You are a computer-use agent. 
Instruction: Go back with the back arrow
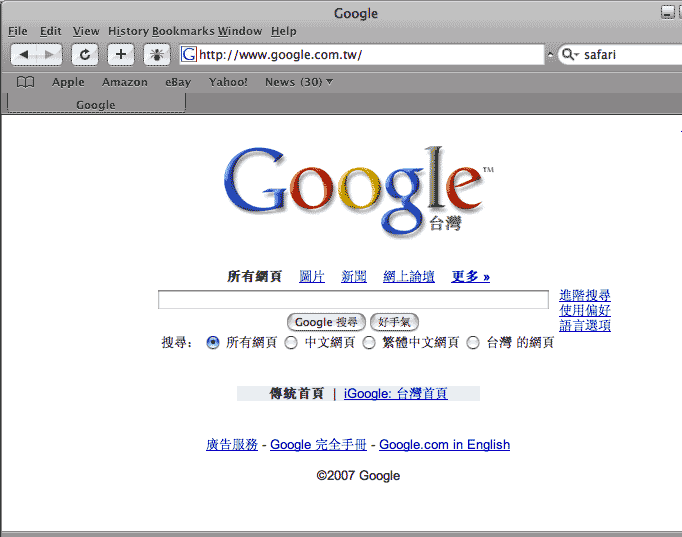point(23,54)
